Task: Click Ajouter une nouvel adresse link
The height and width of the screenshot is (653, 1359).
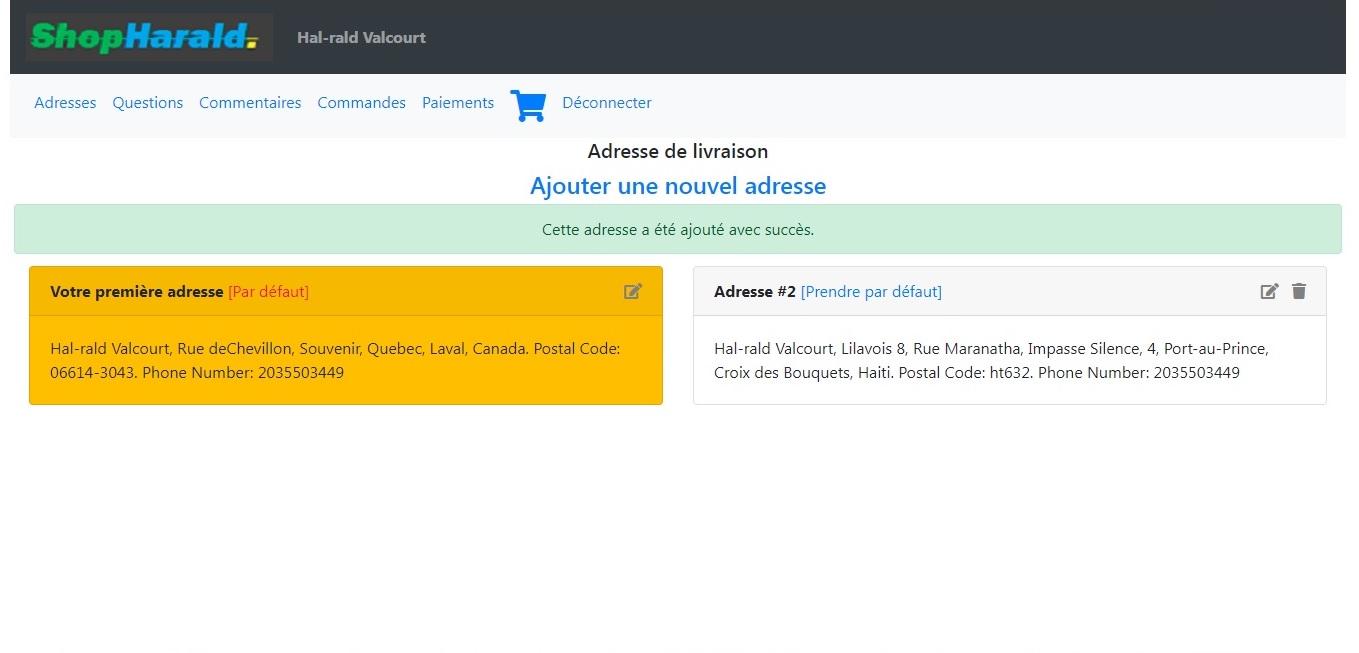Action: pyautogui.click(x=678, y=186)
